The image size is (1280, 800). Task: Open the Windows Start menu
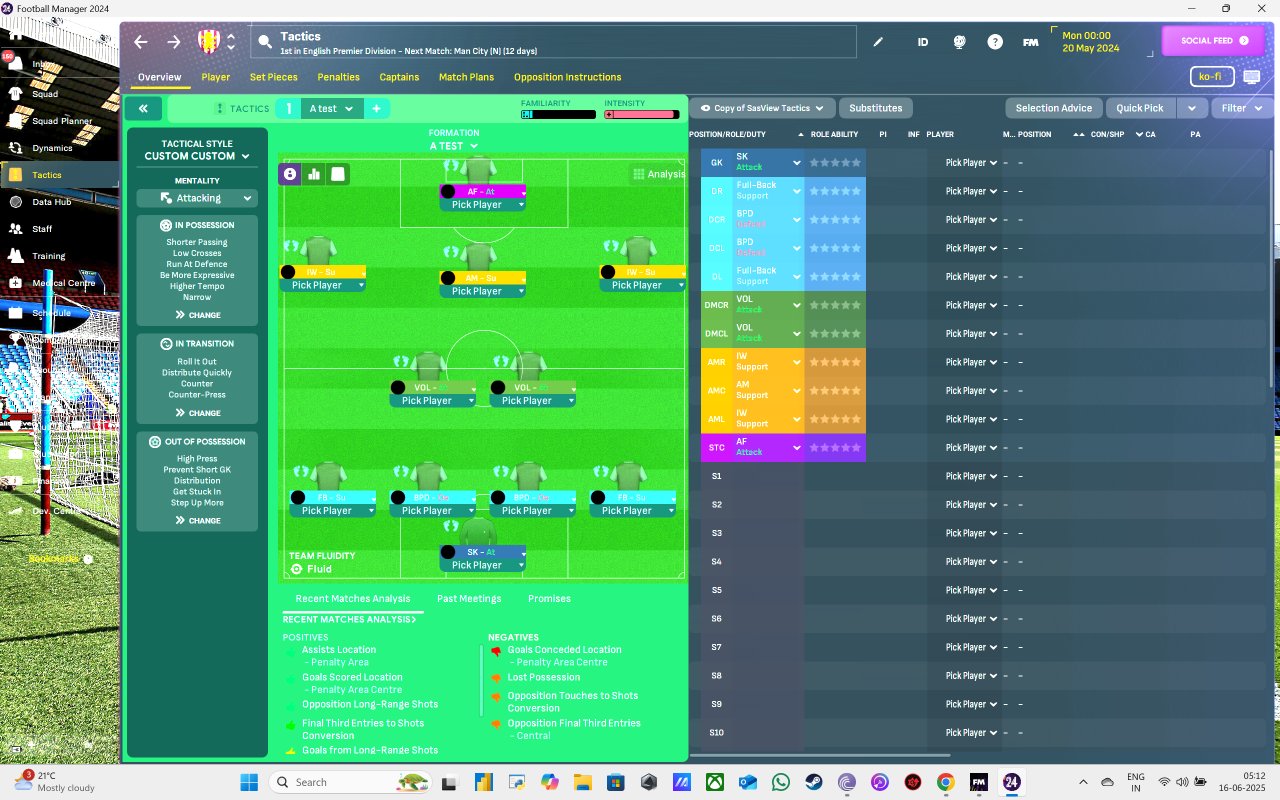pyautogui.click(x=248, y=782)
